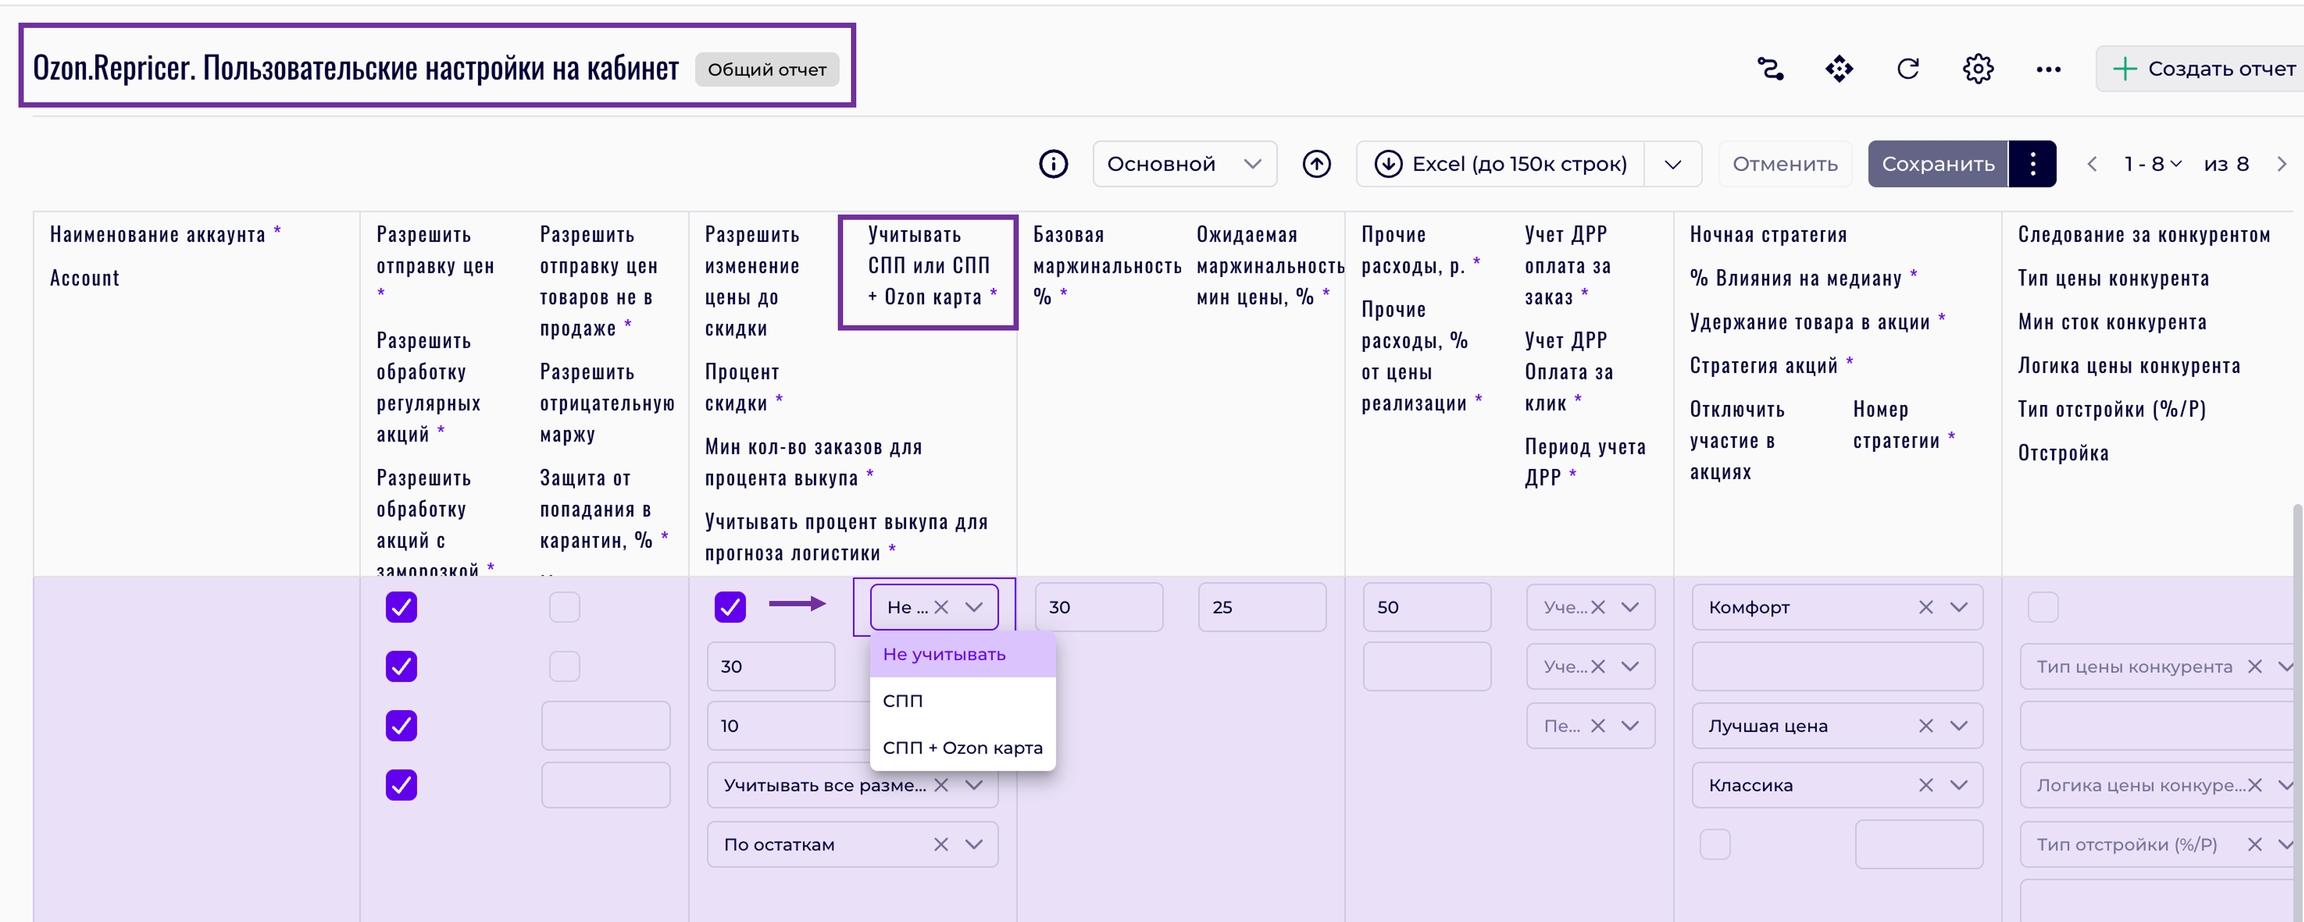Screen dimensions: 2304x922
Task: Open the three-dots more options menu
Action: click(x=2048, y=69)
